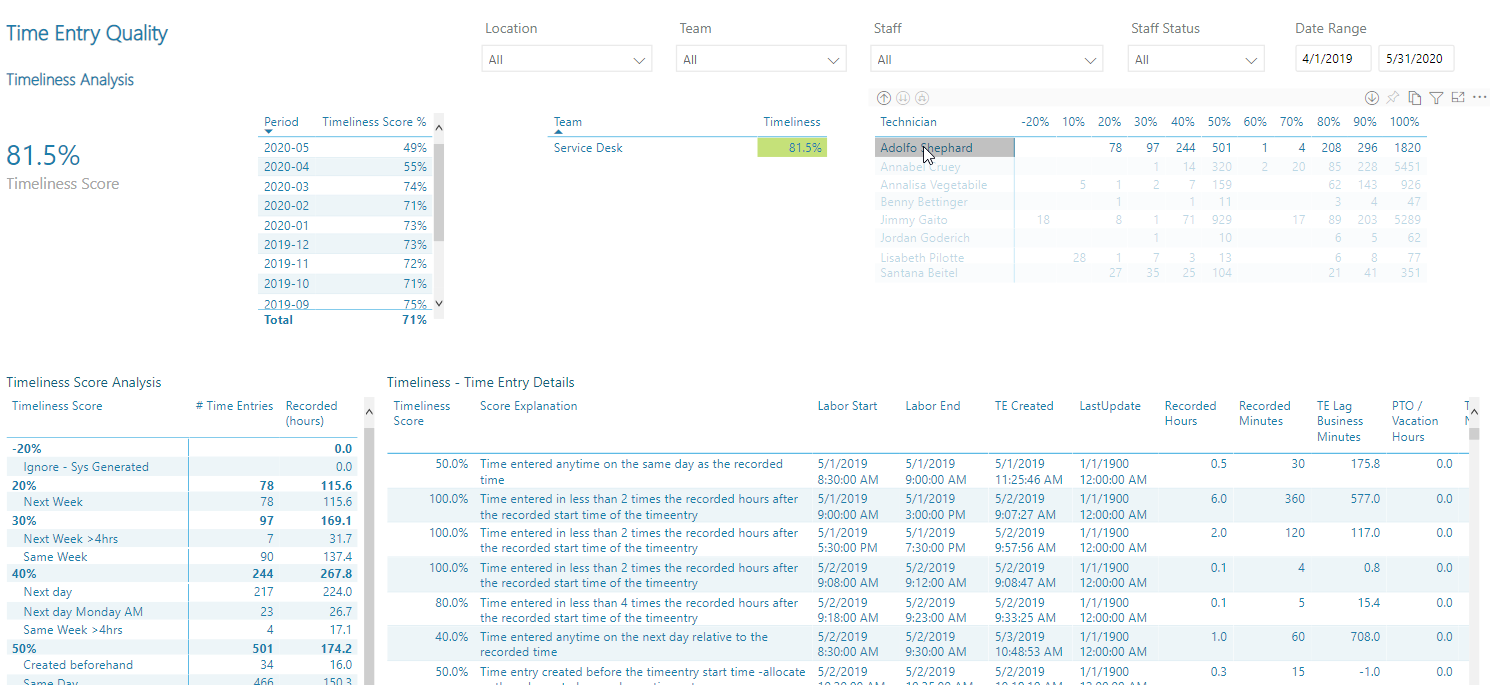The image size is (1490, 685).
Task: Click the LastUpdate column header
Action: pos(1110,406)
